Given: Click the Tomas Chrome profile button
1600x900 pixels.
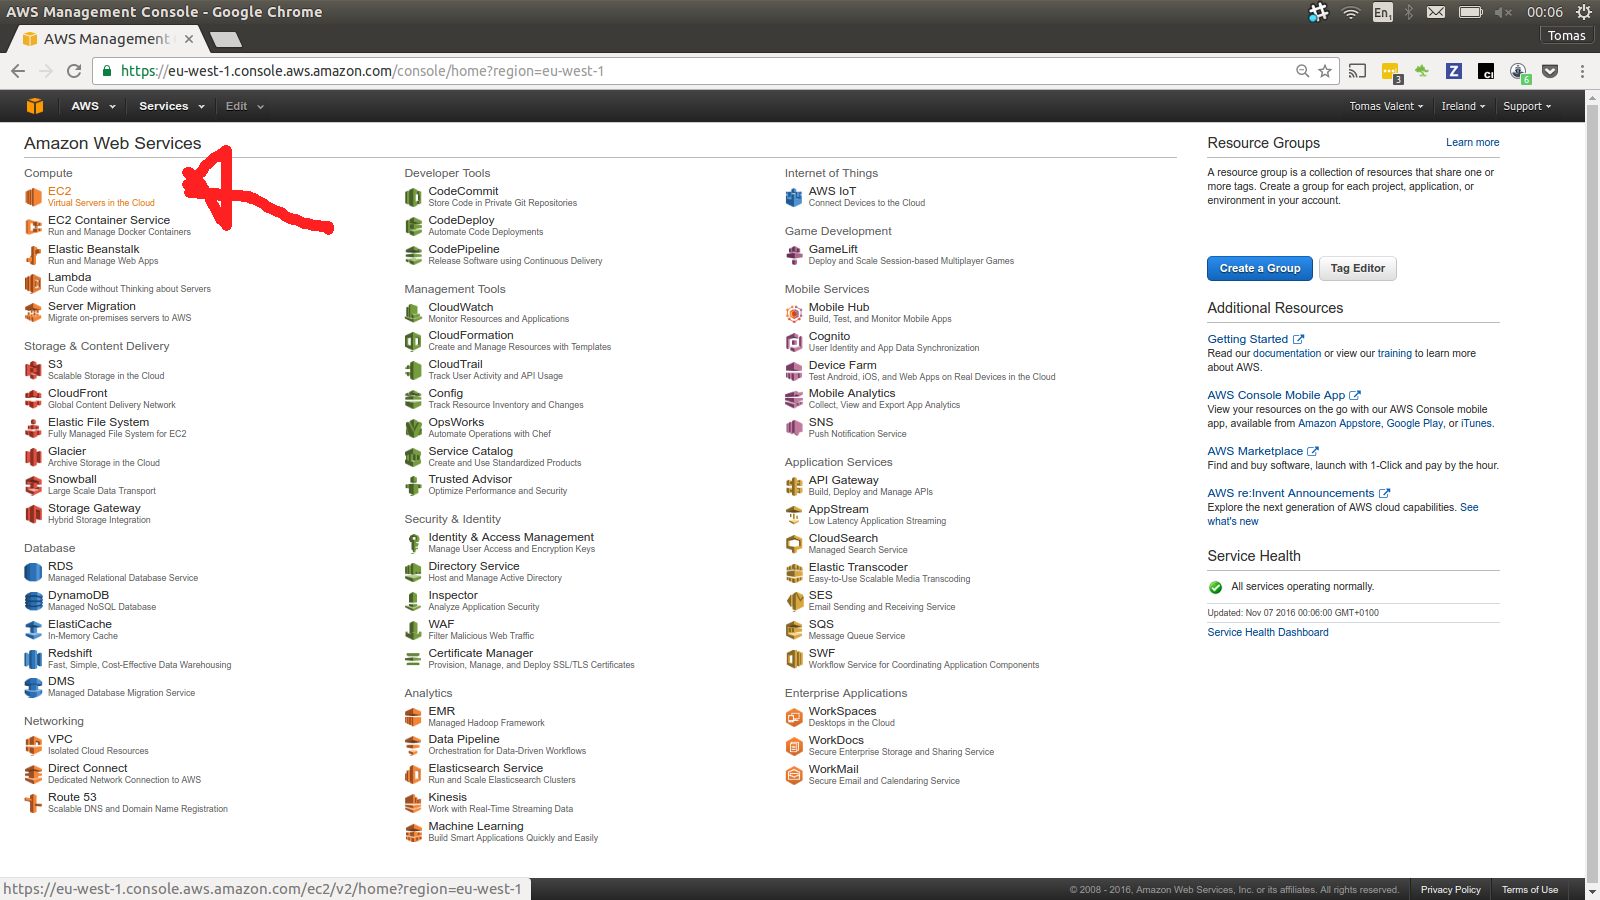Looking at the screenshot, I should click(1566, 35).
